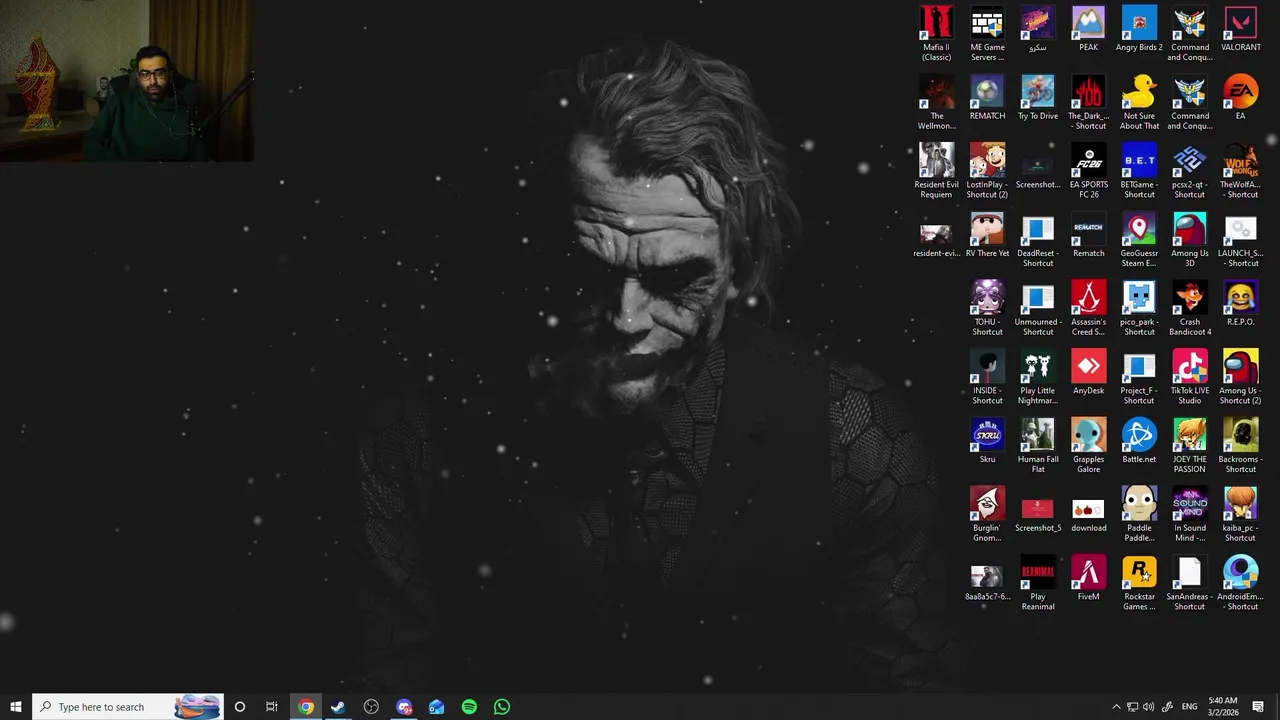
Task: Open the Windows Start menu
Action: (15, 707)
